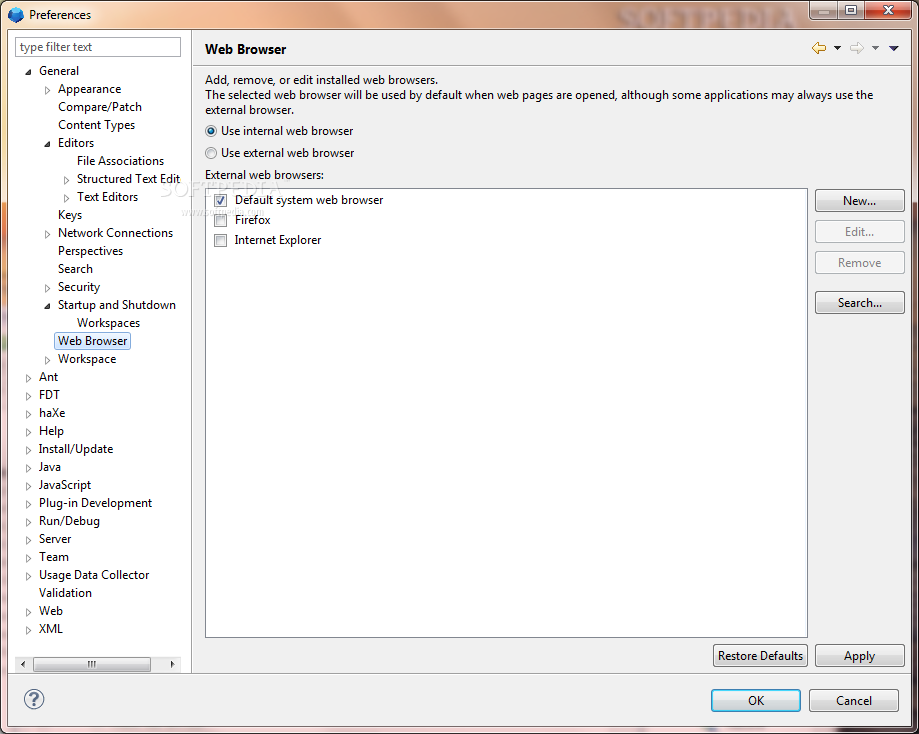Click the Firefox entry in browser list
The image size is (919, 734).
click(x=253, y=220)
